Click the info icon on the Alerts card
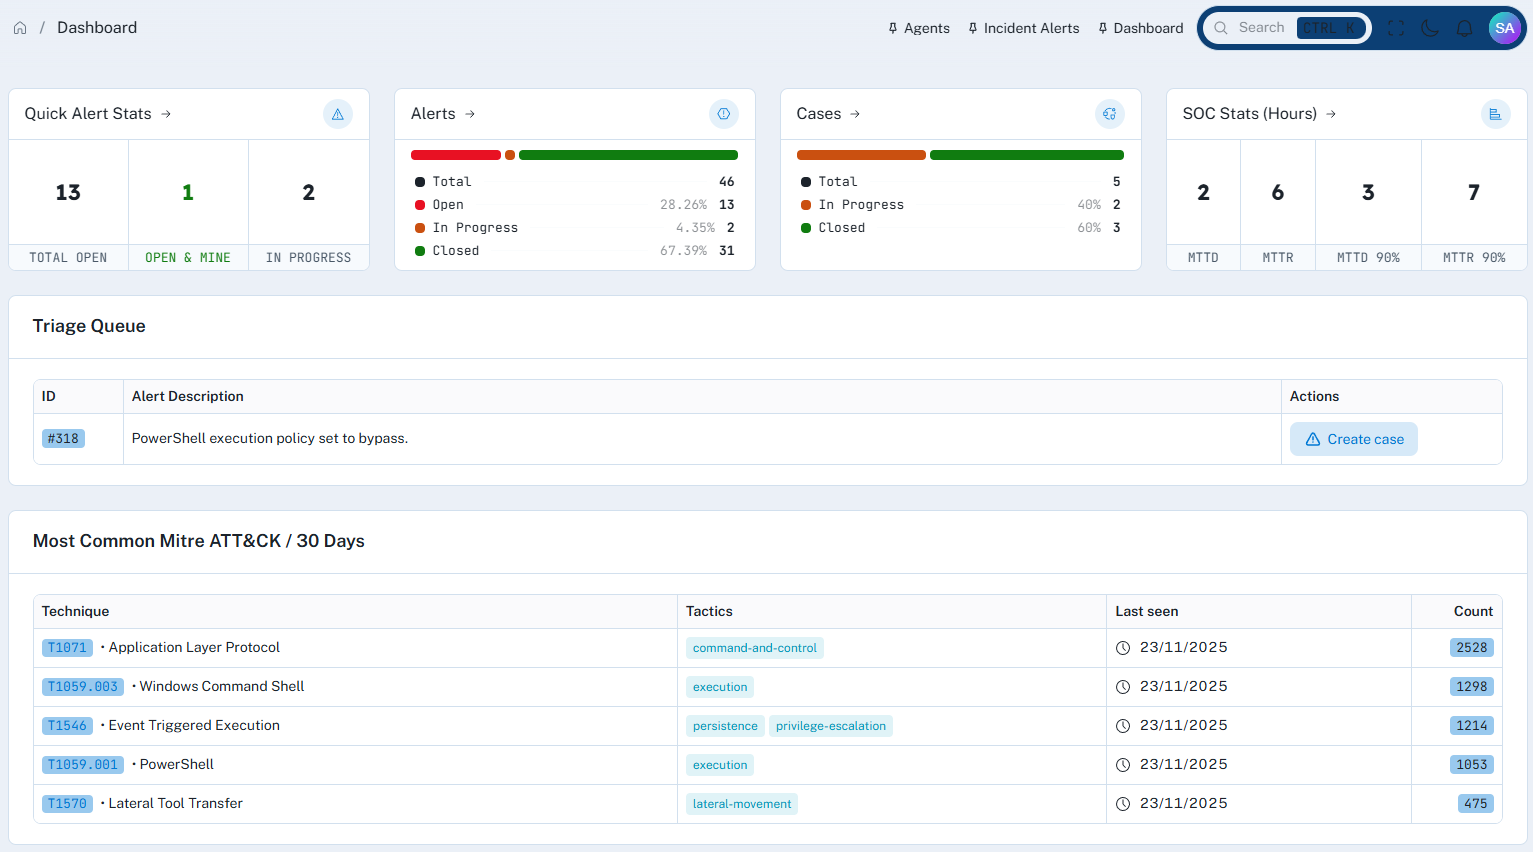 pos(723,114)
